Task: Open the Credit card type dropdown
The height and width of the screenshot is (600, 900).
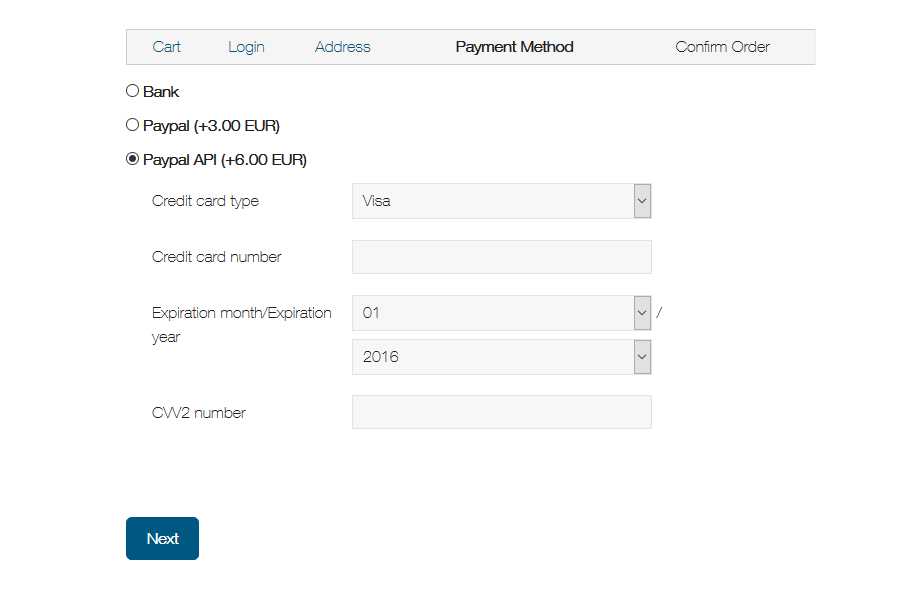Action: coord(501,201)
